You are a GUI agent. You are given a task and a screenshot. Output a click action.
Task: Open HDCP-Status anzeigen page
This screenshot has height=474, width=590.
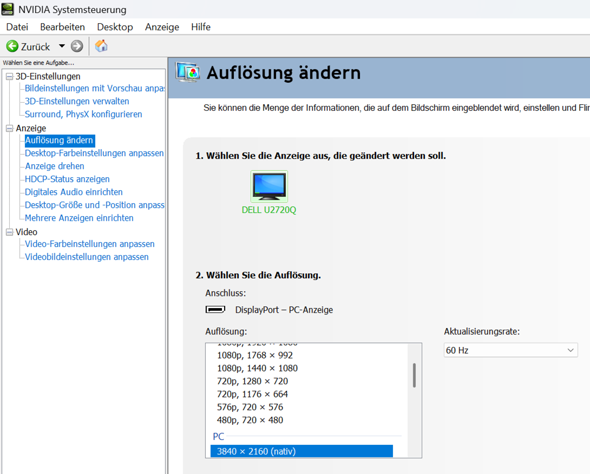67,179
